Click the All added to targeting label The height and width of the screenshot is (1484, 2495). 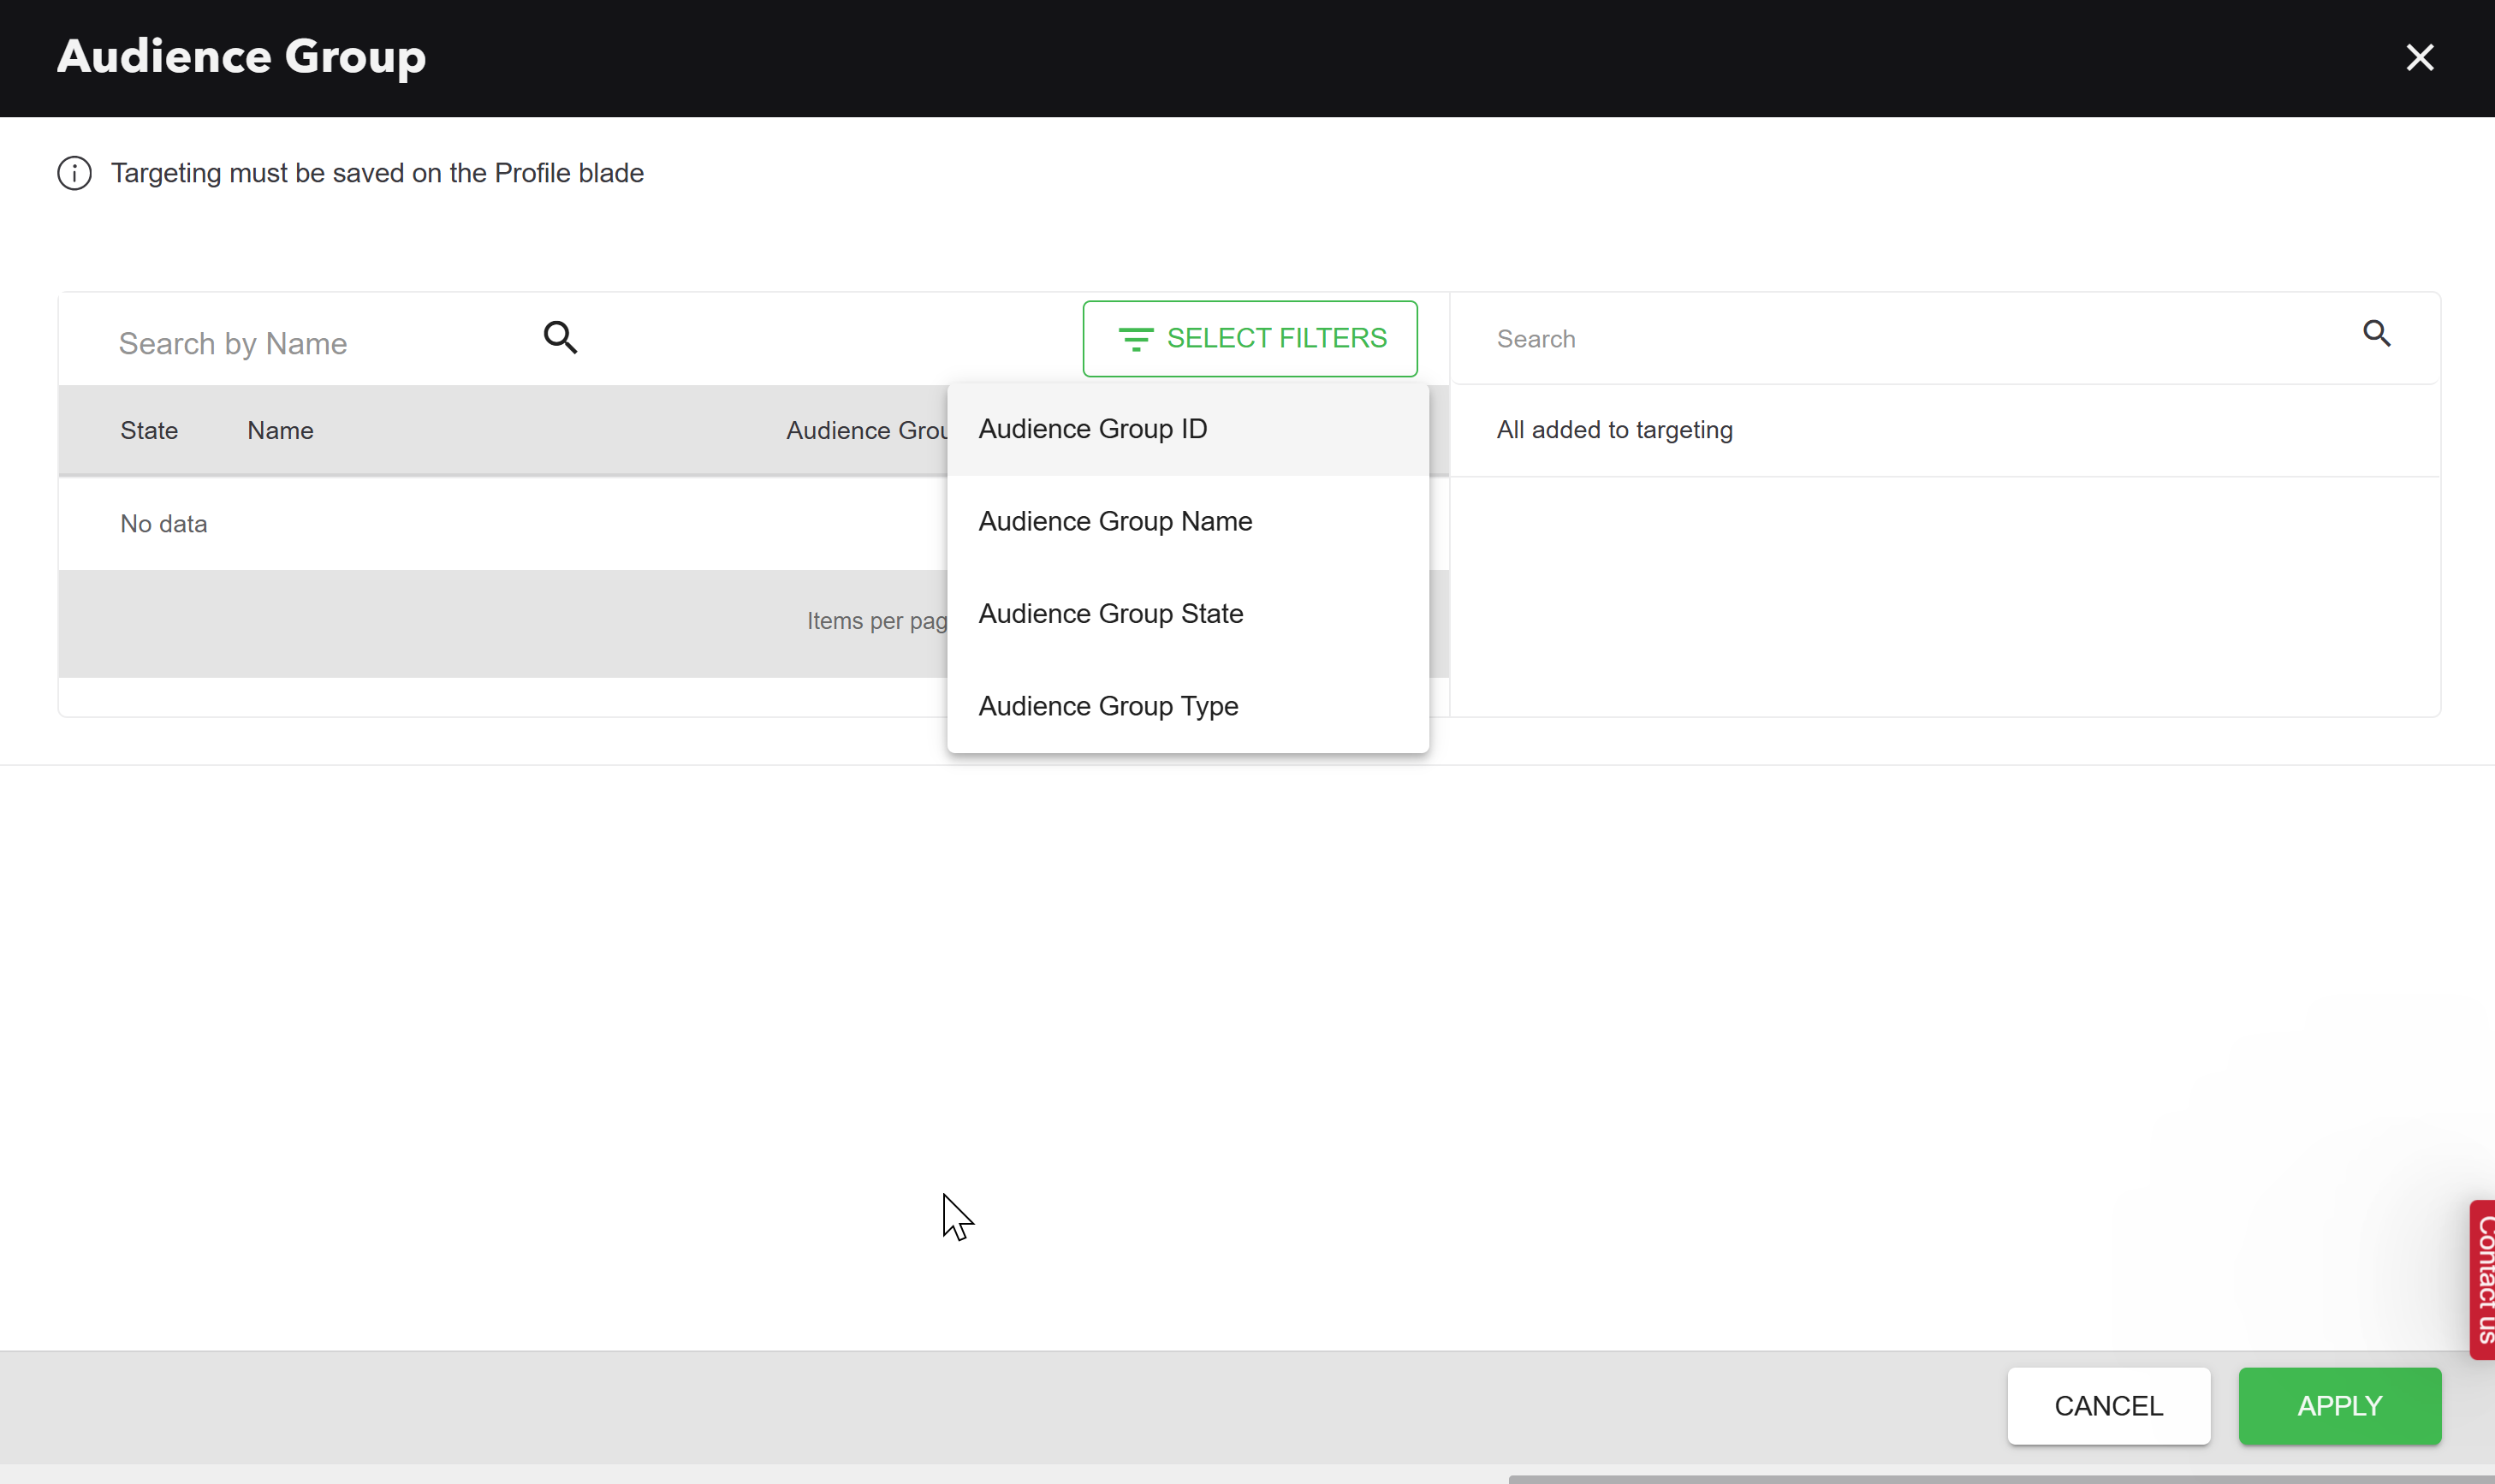(x=1614, y=430)
